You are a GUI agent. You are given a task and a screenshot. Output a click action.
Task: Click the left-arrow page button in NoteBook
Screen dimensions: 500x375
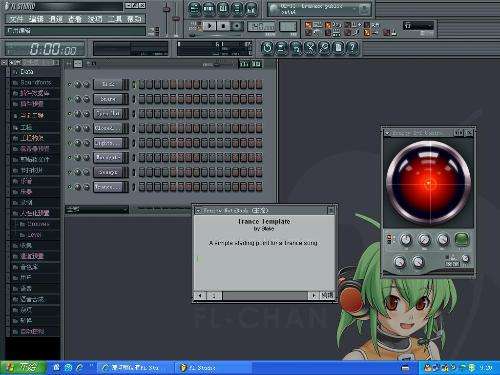200,295
